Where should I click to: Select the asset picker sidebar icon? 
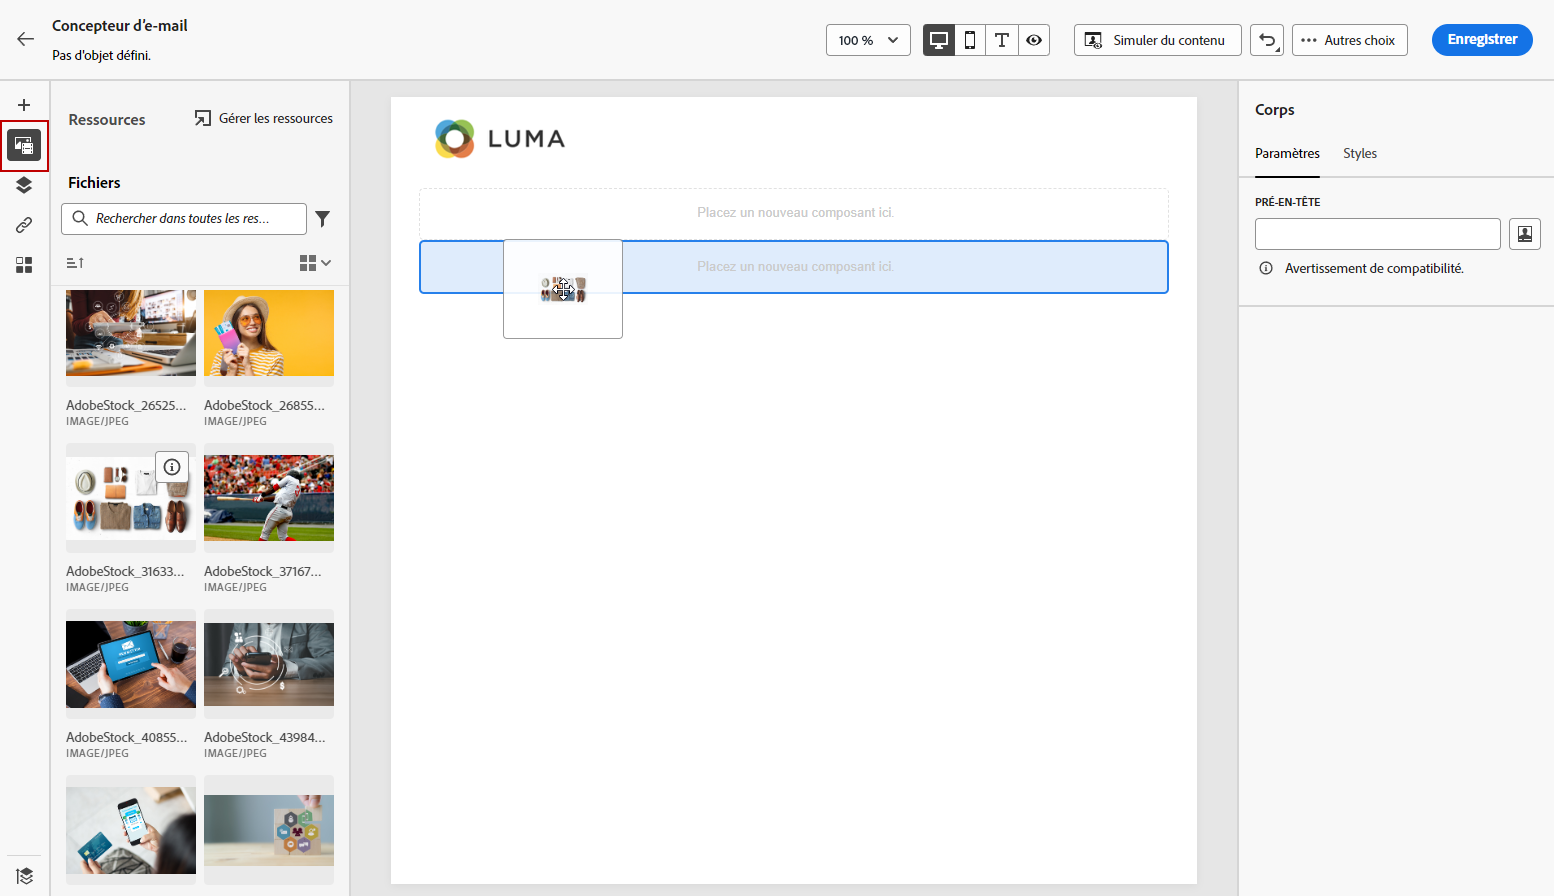pyautogui.click(x=24, y=145)
